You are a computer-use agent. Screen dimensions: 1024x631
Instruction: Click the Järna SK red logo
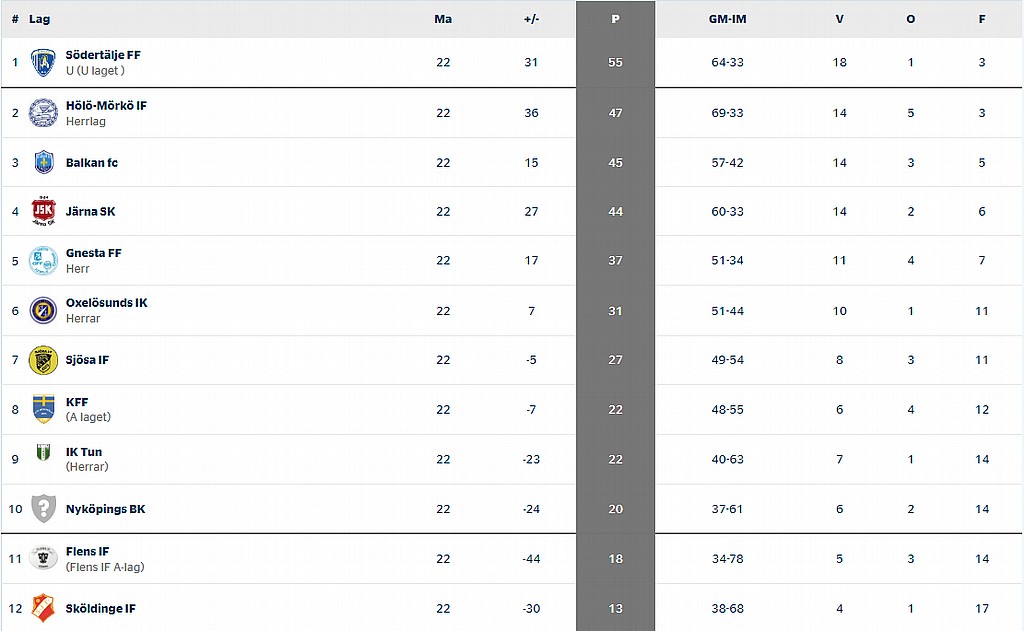(x=43, y=211)
